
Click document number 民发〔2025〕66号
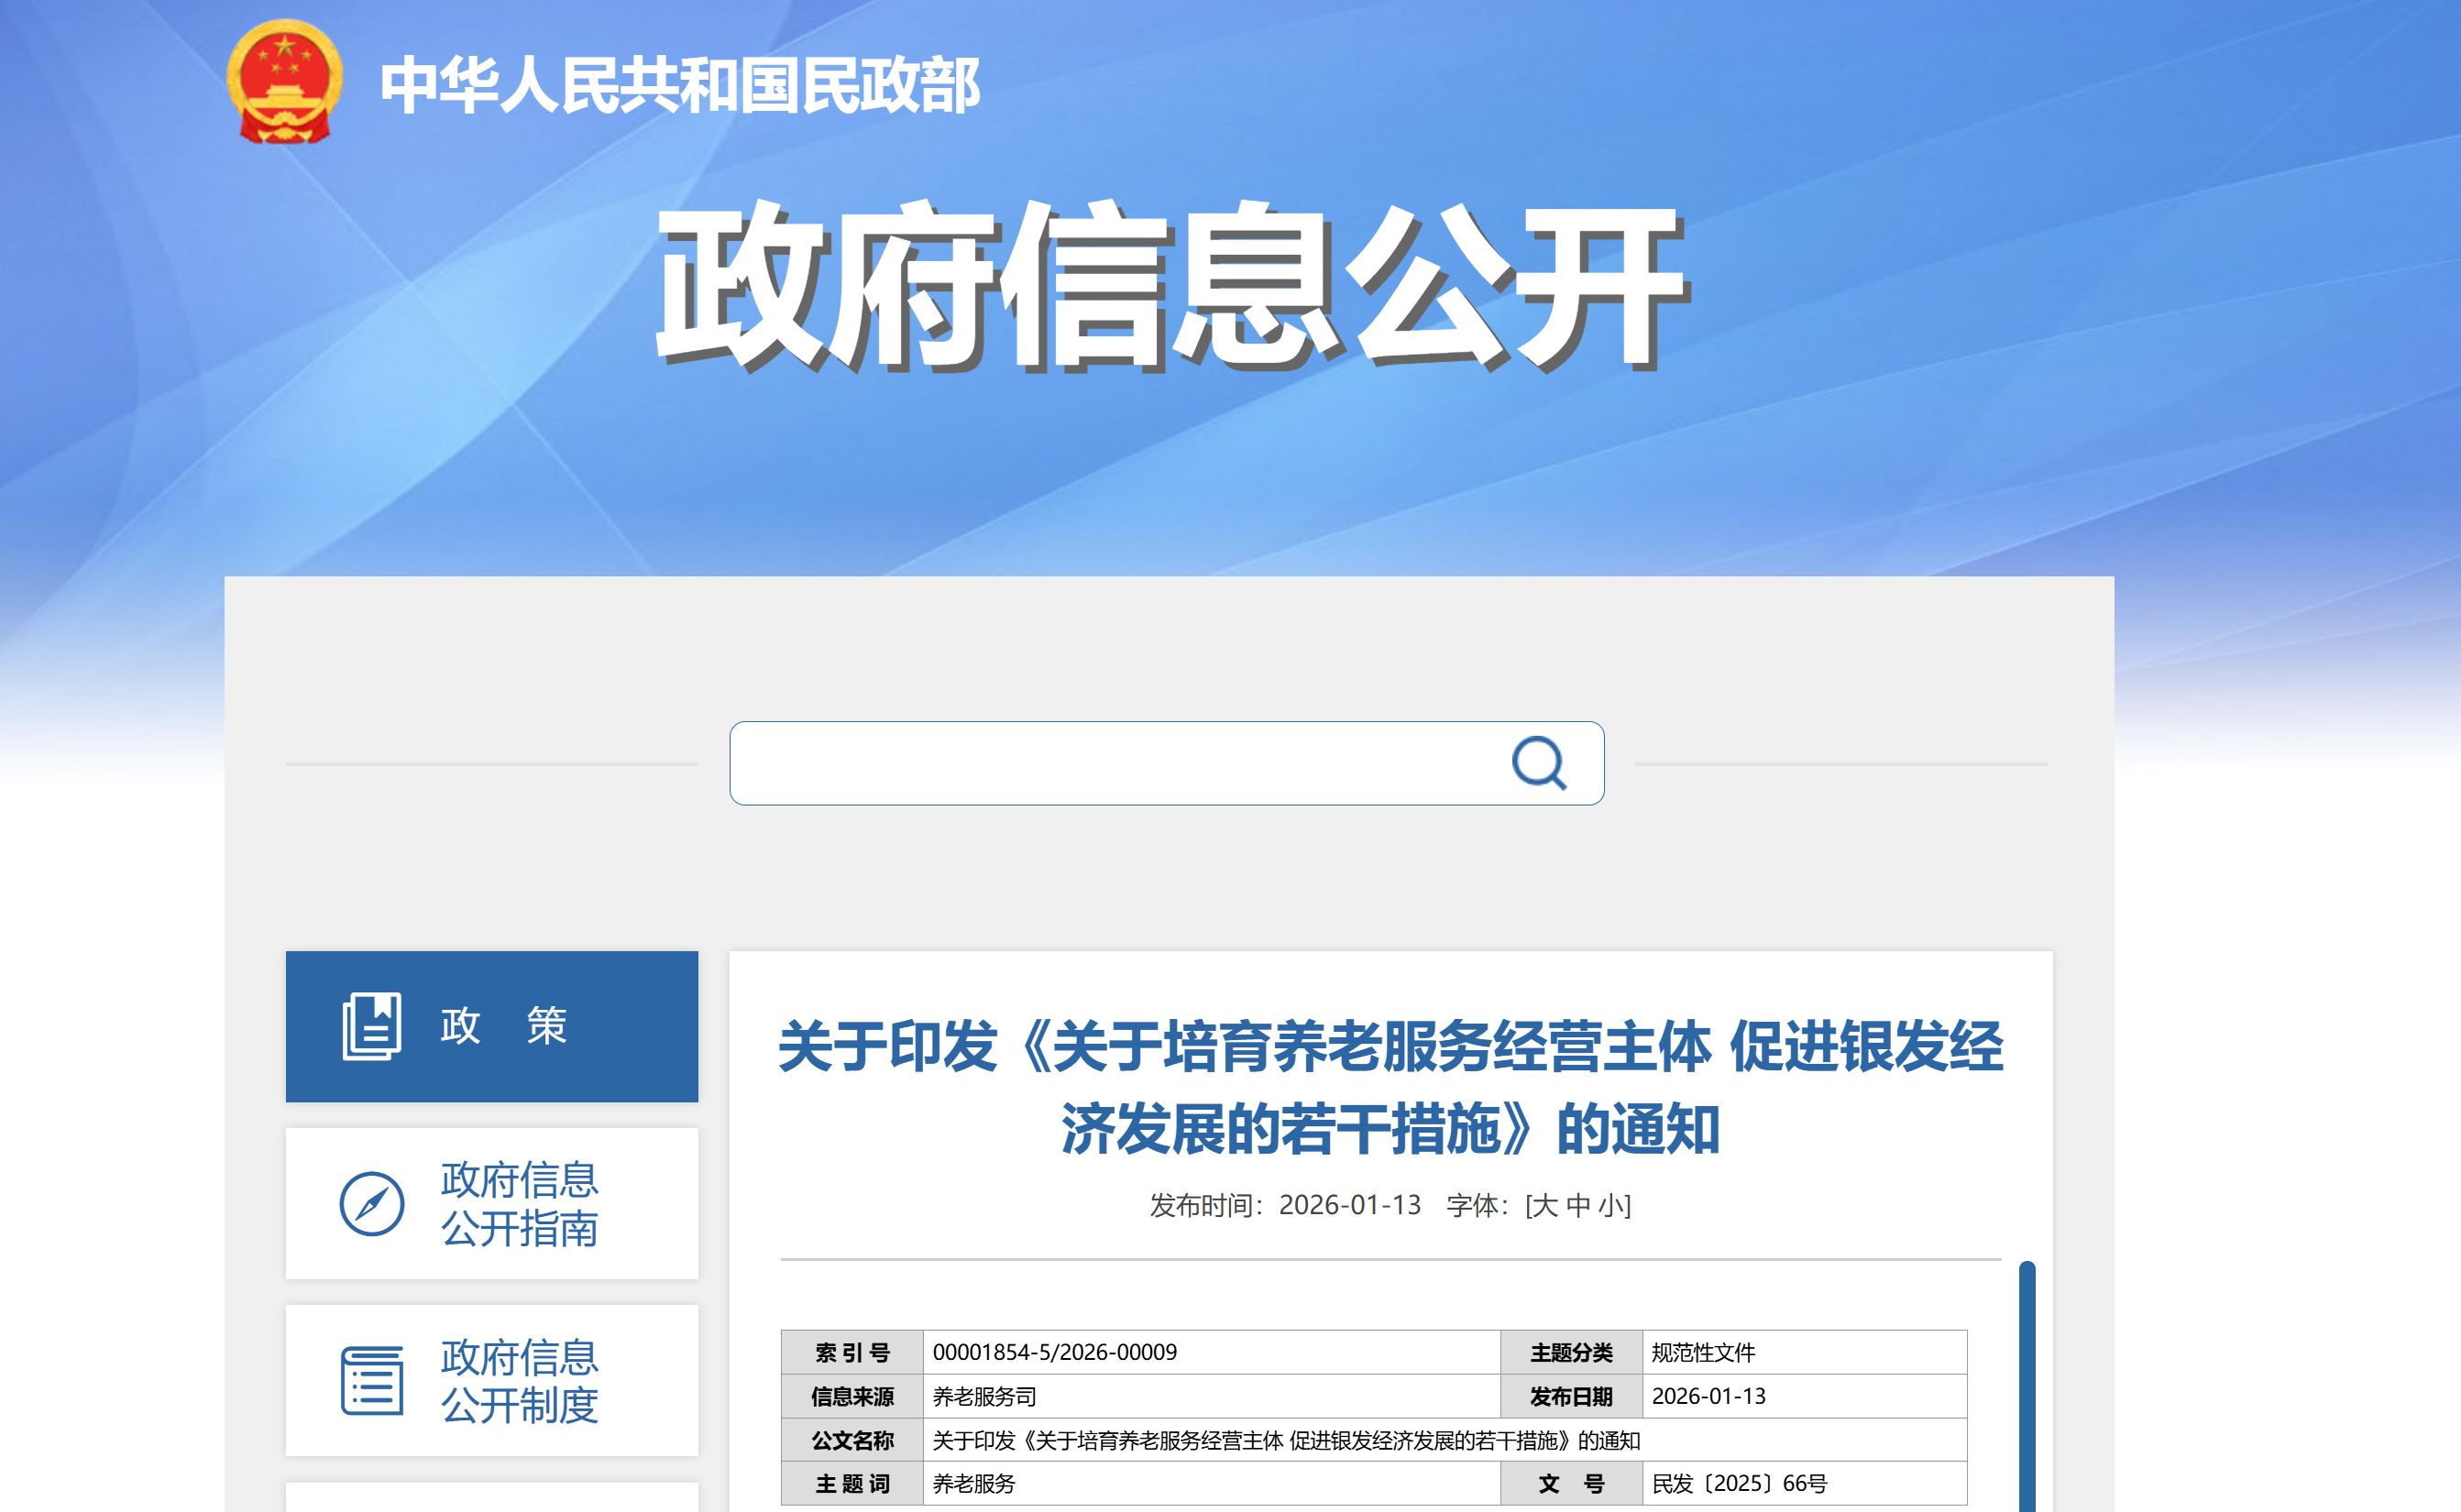(1738, 1484)
